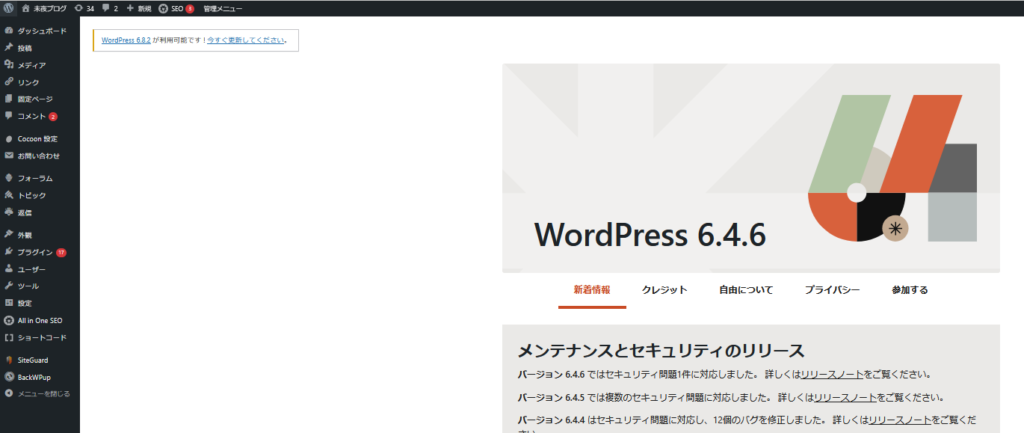Switch to the プライバシー tab
1024x433 pixels.
point(832,290)
